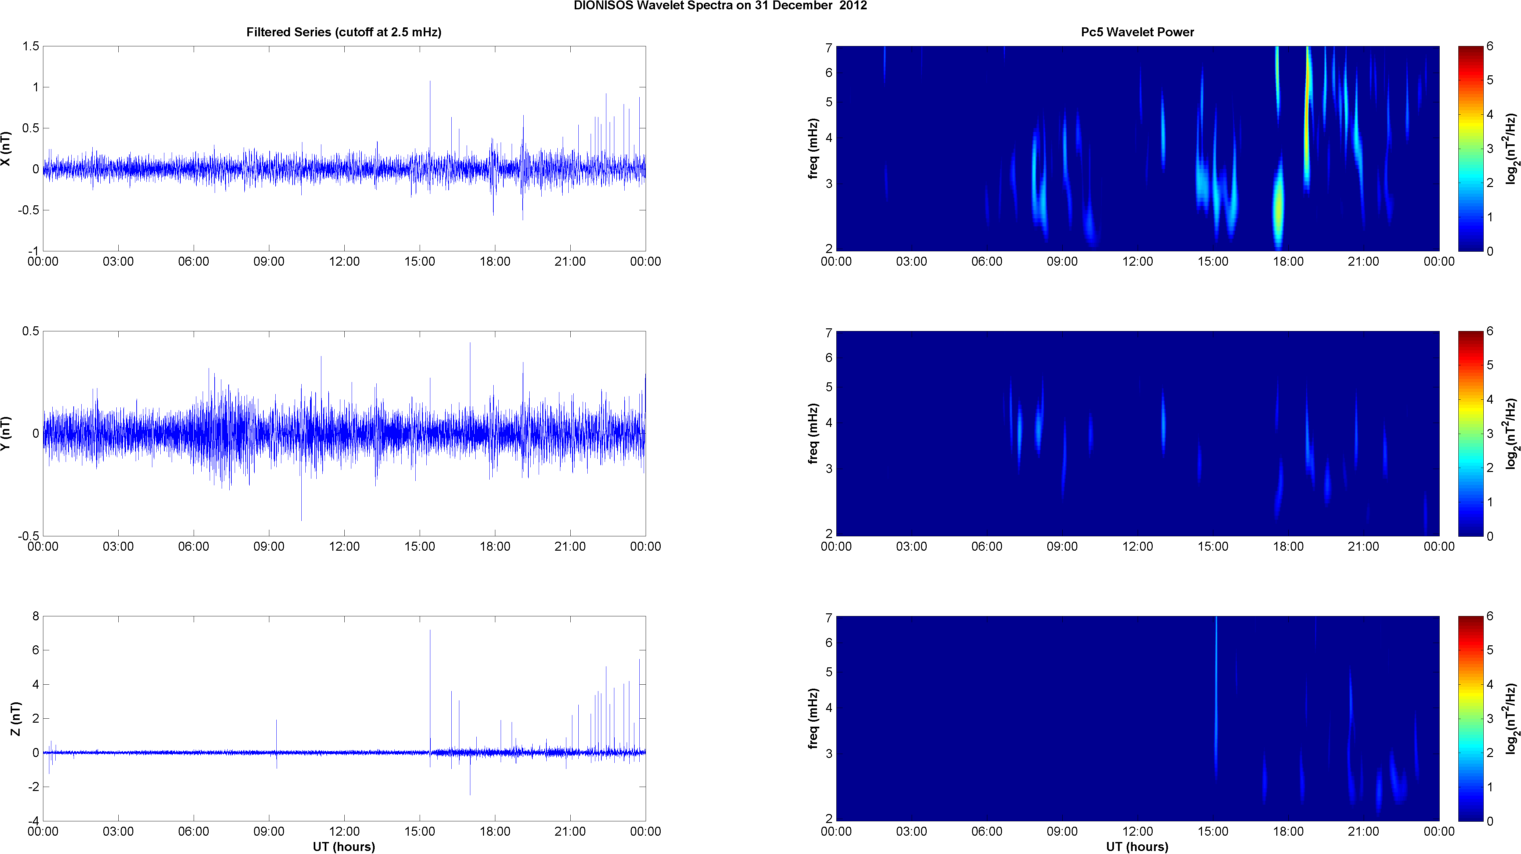
Task: Click log2(nT²/Hz) label beside the middle colorbar
Action: (x=1513, y=433)
